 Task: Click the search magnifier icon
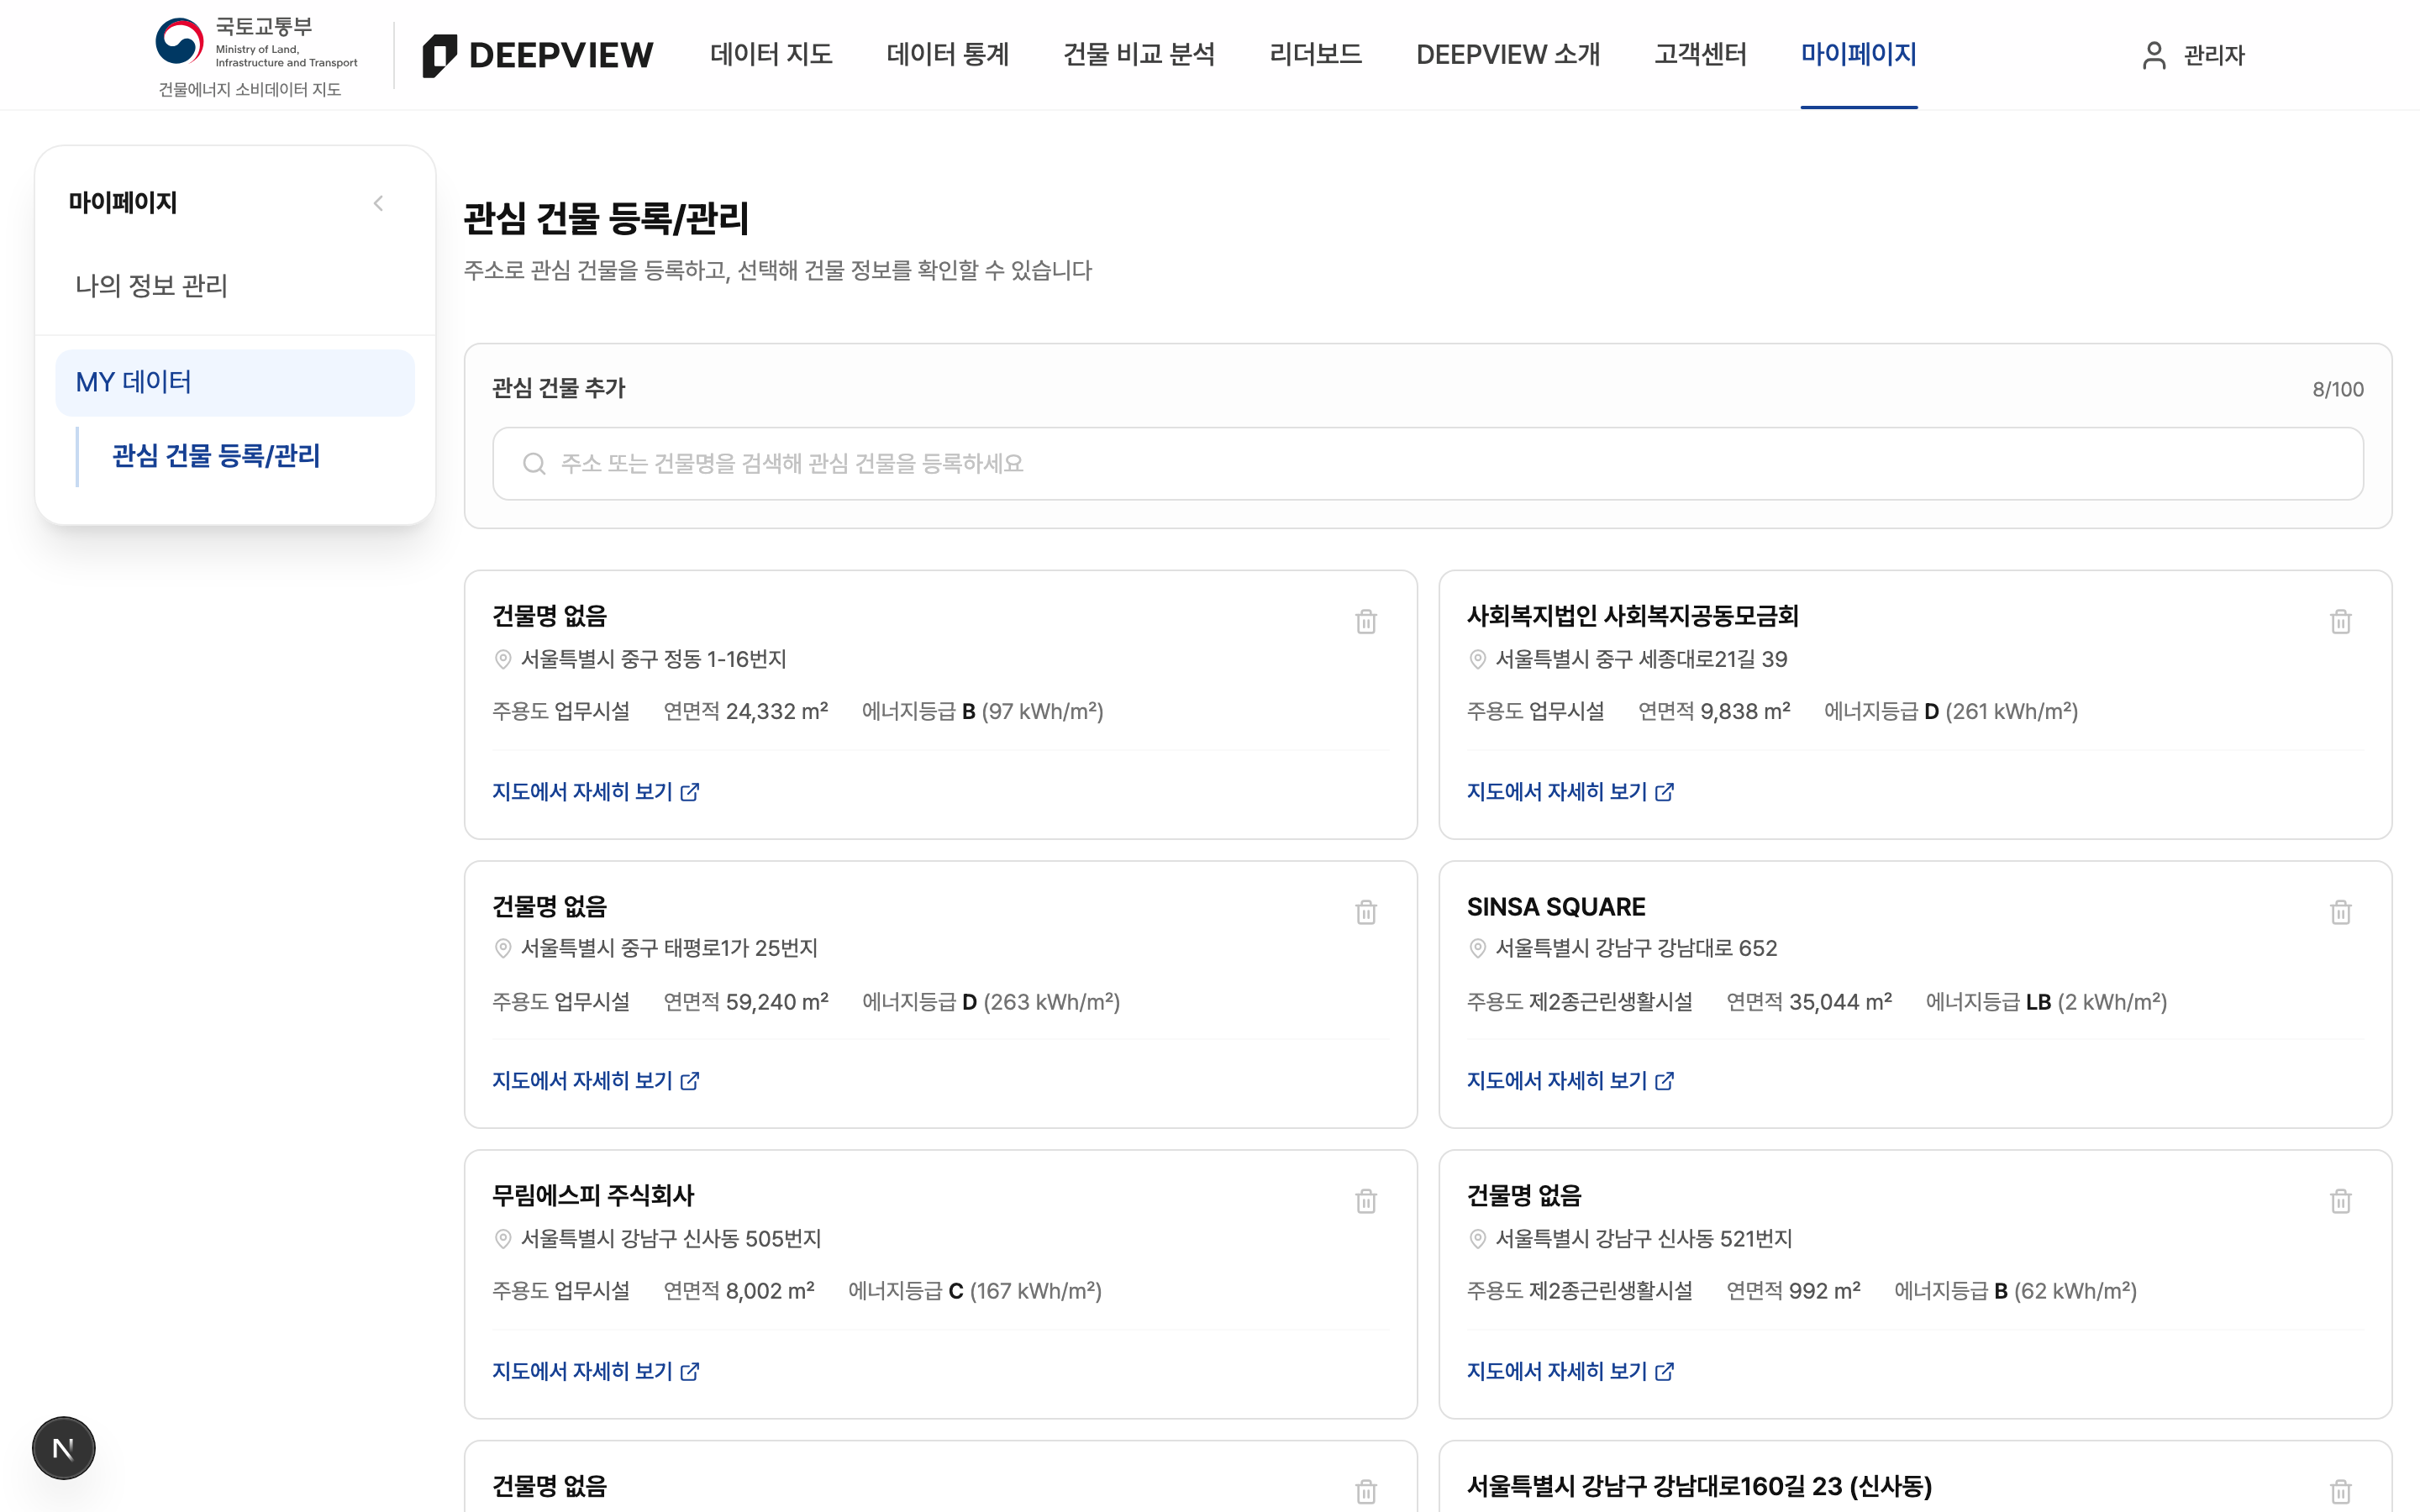tap(534, 464)
